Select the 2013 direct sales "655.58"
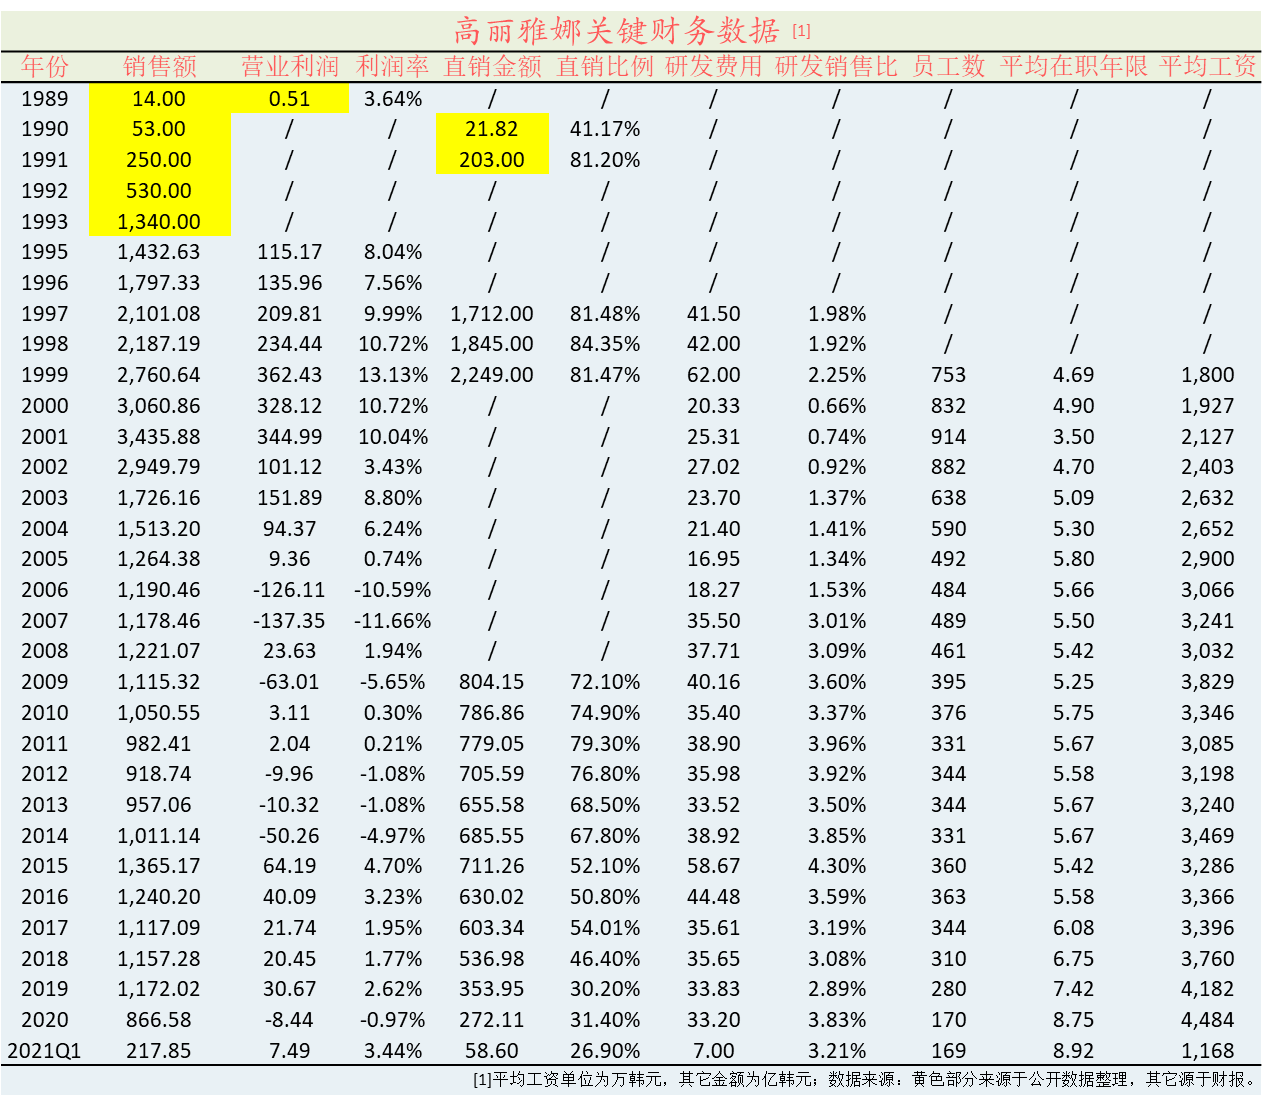This screenshot has width=1262, height=1101. (x=492, y=805)
